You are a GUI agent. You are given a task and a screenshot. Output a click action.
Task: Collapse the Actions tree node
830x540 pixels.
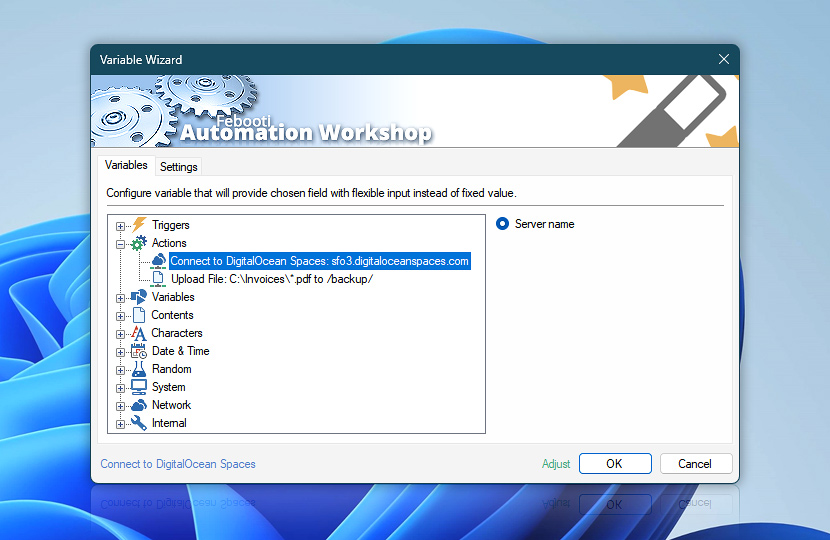pyautogui.click(x=120, y=244)
